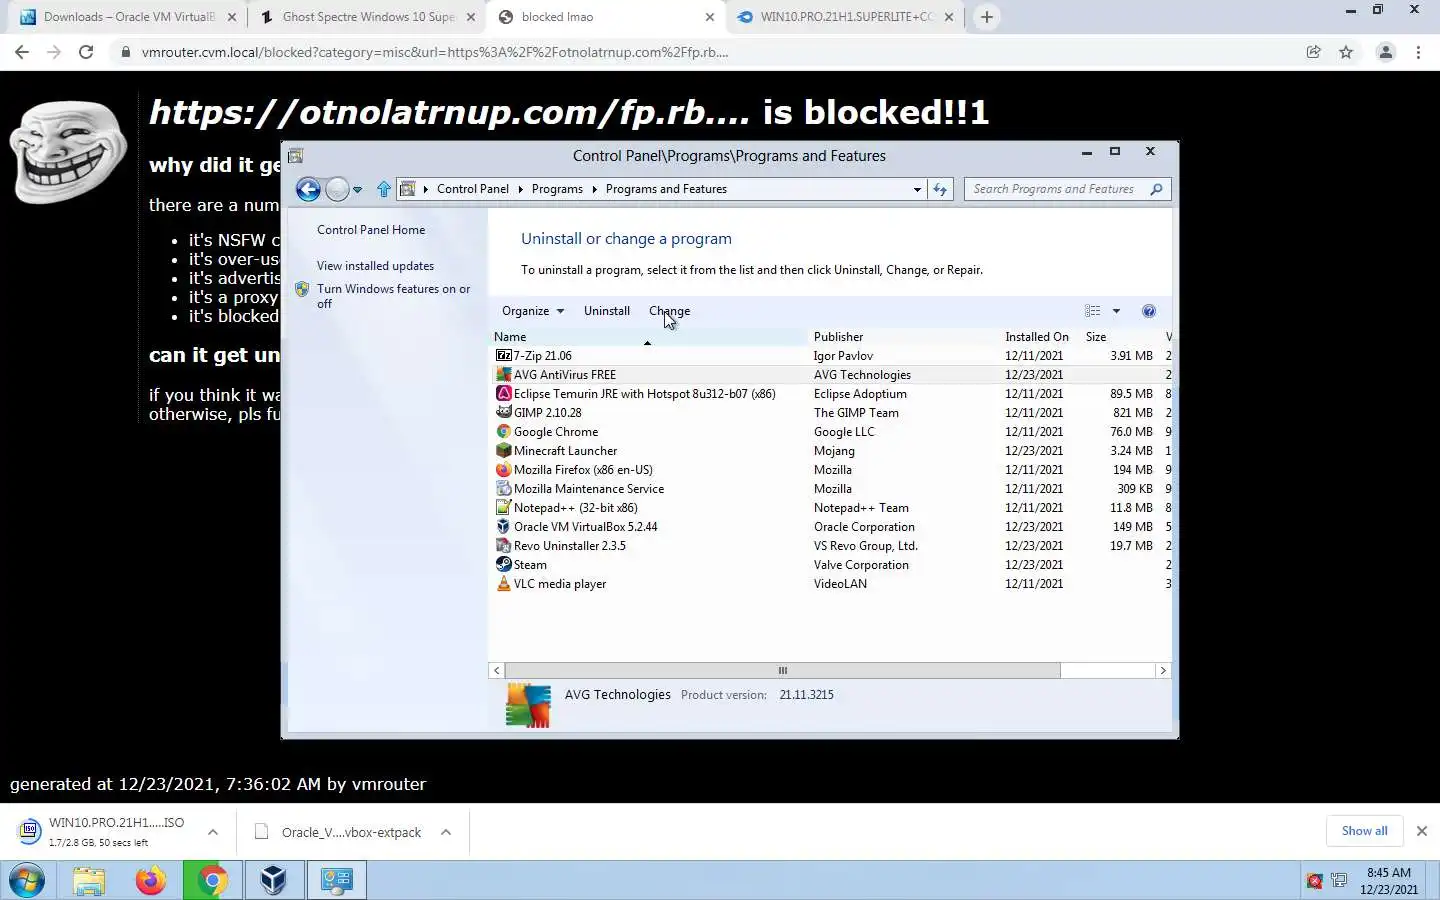Click the Revo Uninstaller icon
Image resolution: width=1440 pixels, height=900 pixels.
tap(504, 546)
